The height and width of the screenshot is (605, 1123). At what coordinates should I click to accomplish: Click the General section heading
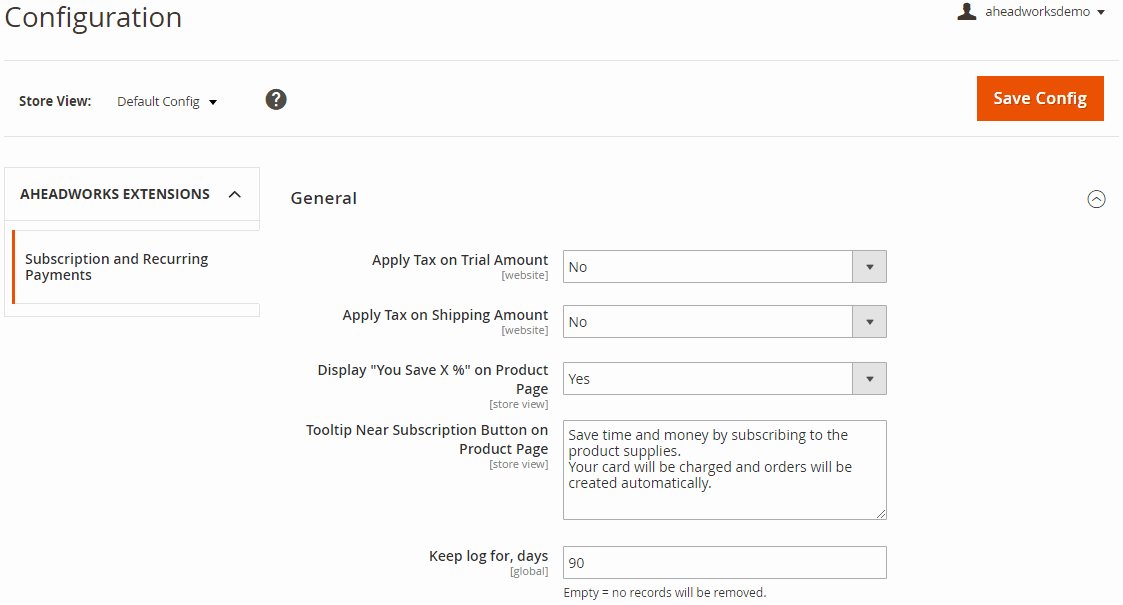[x=324, y=198]
